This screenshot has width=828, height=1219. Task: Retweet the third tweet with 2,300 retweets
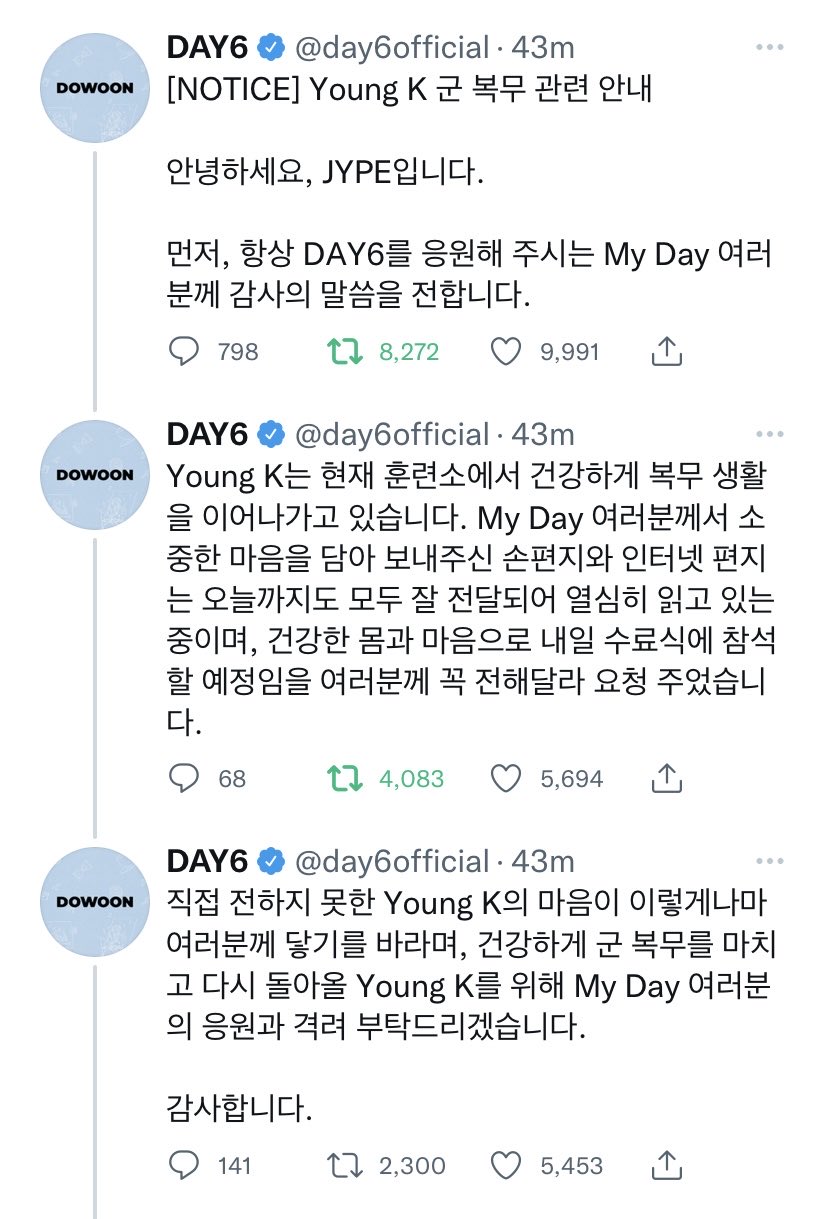(345, 1165)
